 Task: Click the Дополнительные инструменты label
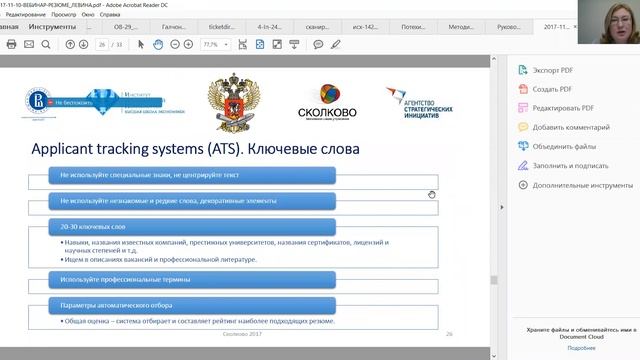click(x=582, y=185)
